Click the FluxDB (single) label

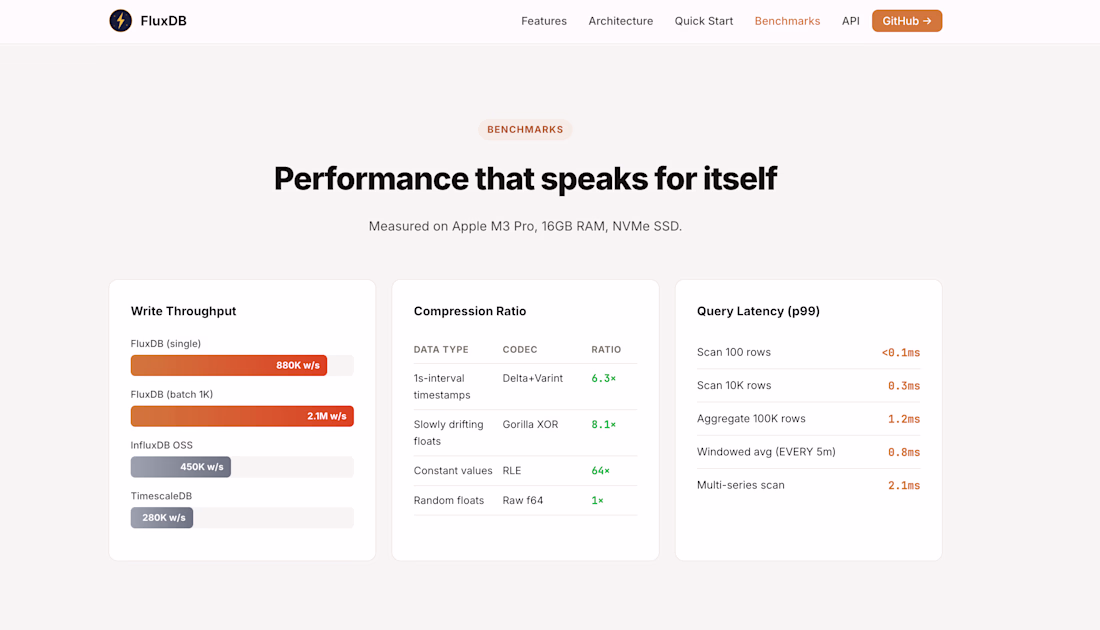coord(166,343)
